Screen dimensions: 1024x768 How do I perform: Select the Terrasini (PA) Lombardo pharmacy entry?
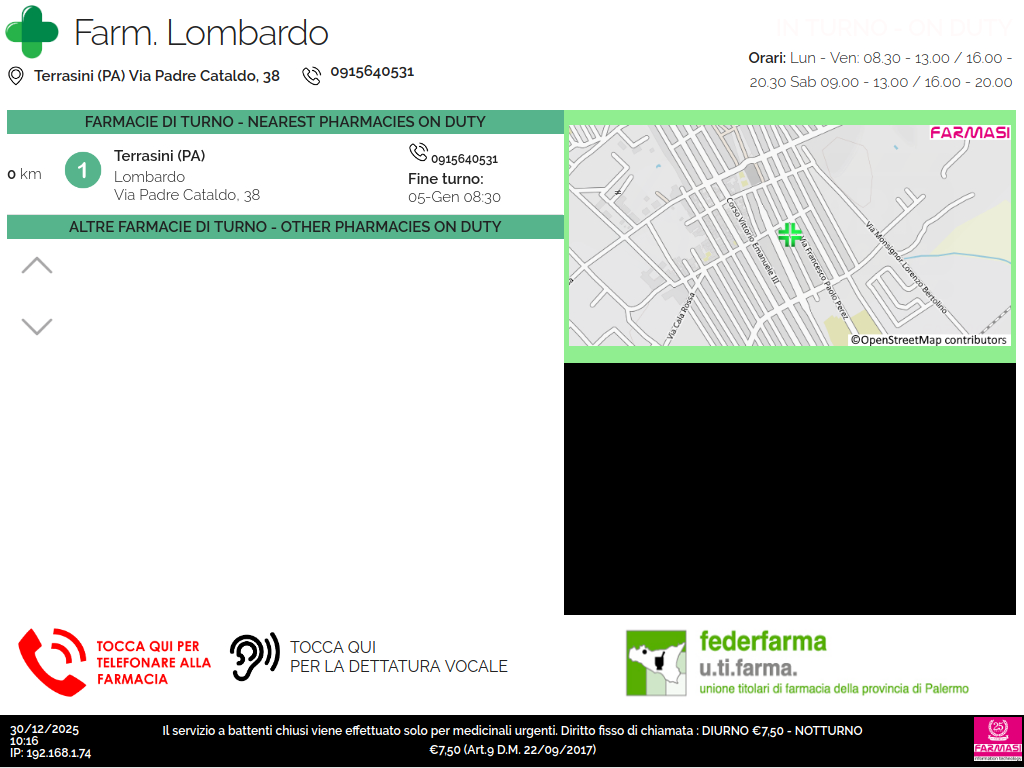187,175
